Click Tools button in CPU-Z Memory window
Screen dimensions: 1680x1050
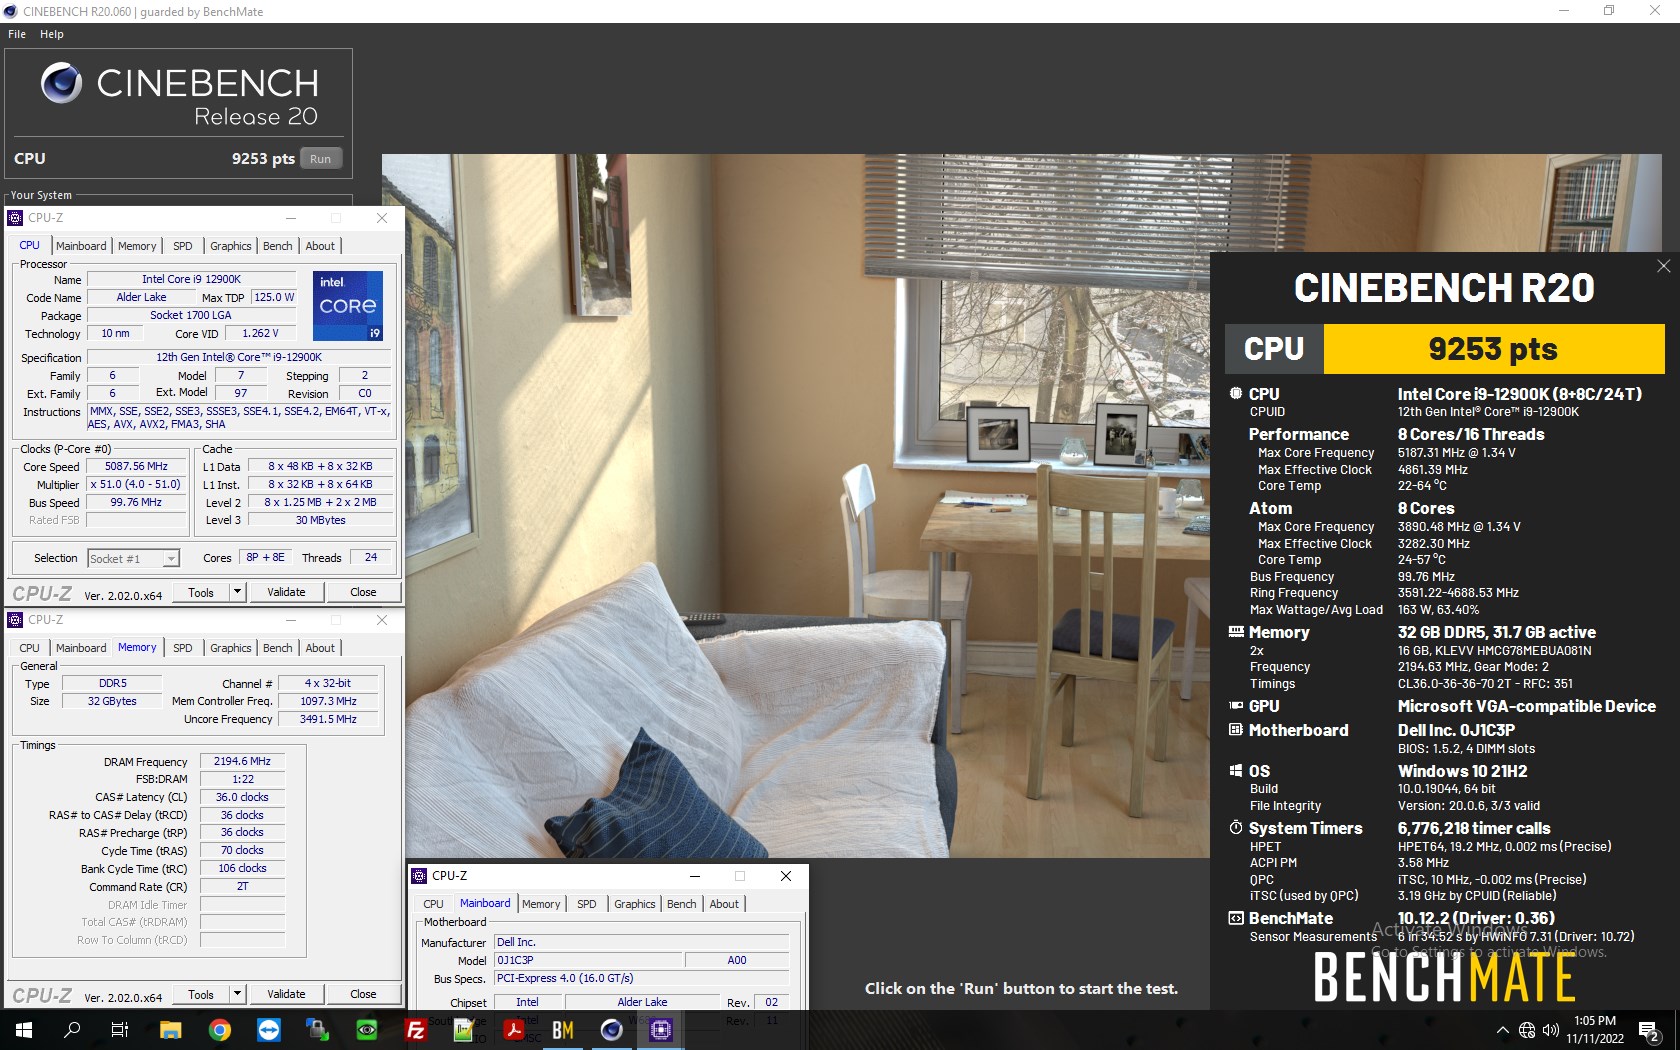click(x=201, y=994)
